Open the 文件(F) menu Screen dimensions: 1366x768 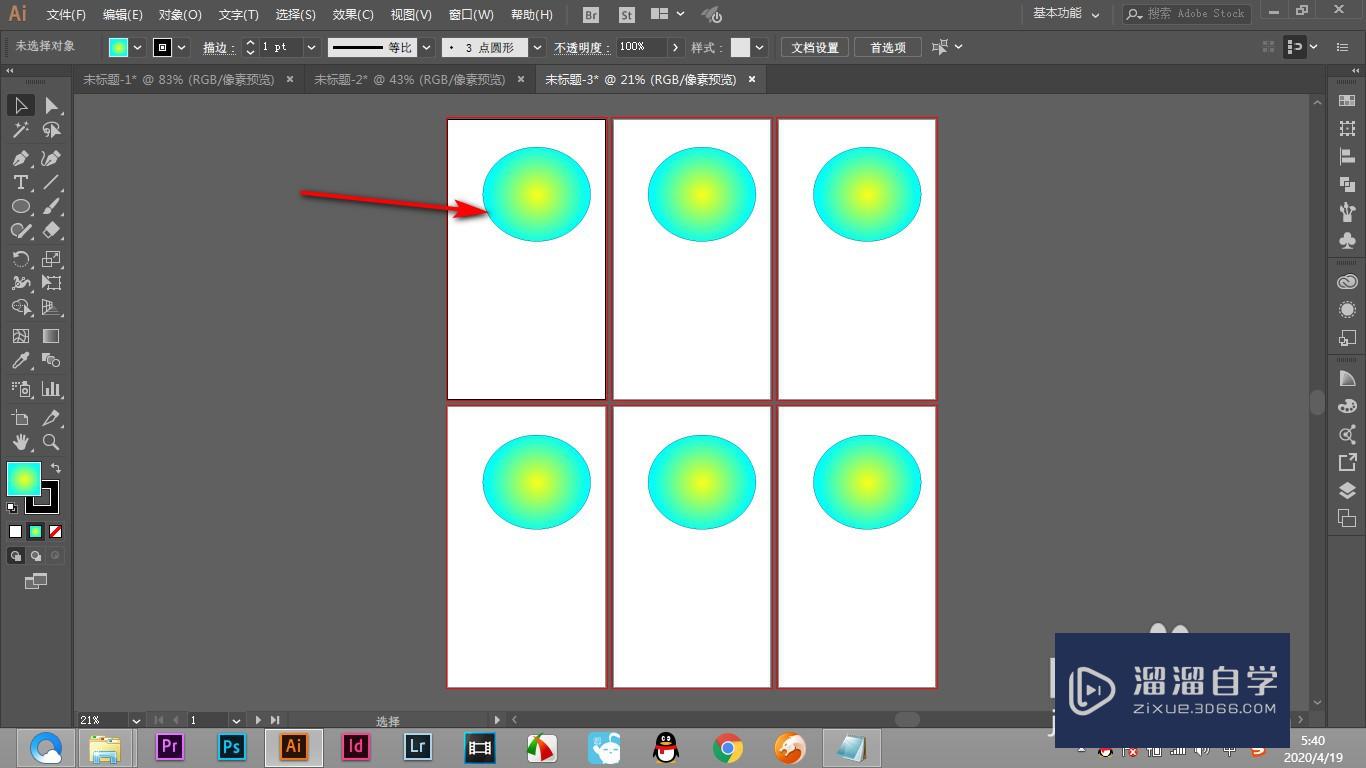point(67,15)
